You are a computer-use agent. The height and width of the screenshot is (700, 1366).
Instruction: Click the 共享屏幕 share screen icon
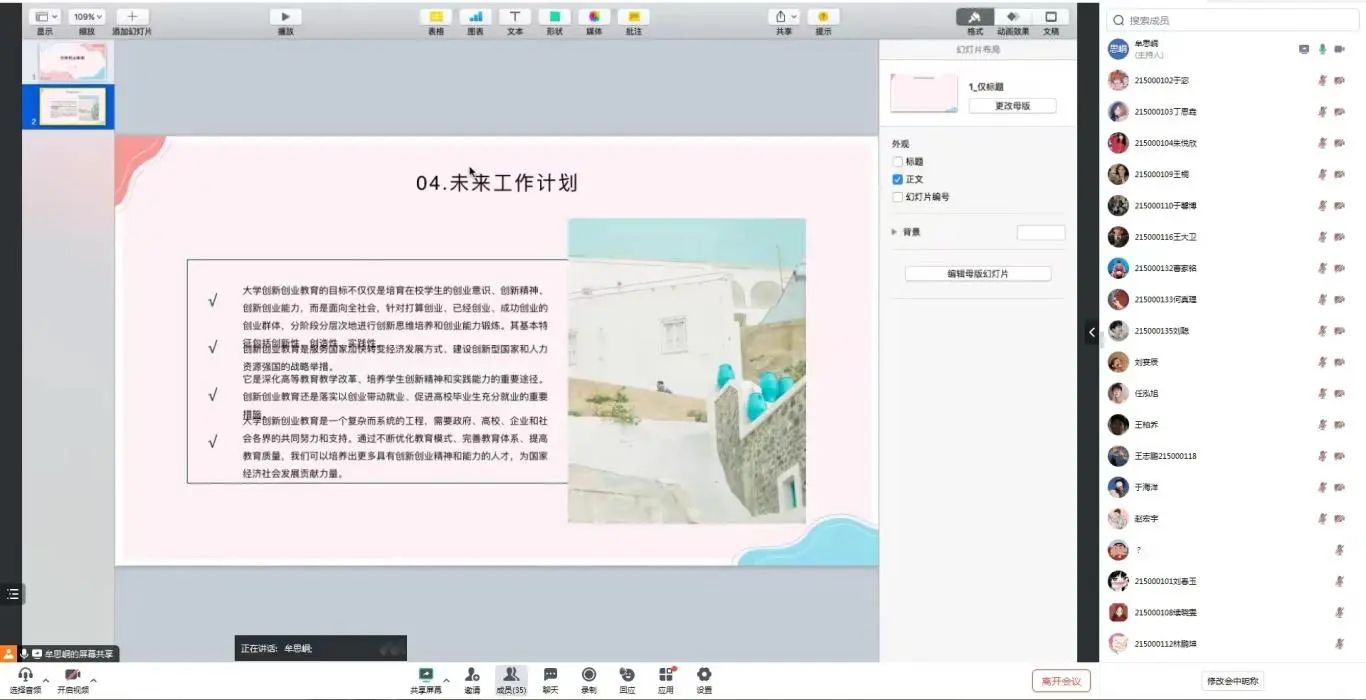coord(426,676)
